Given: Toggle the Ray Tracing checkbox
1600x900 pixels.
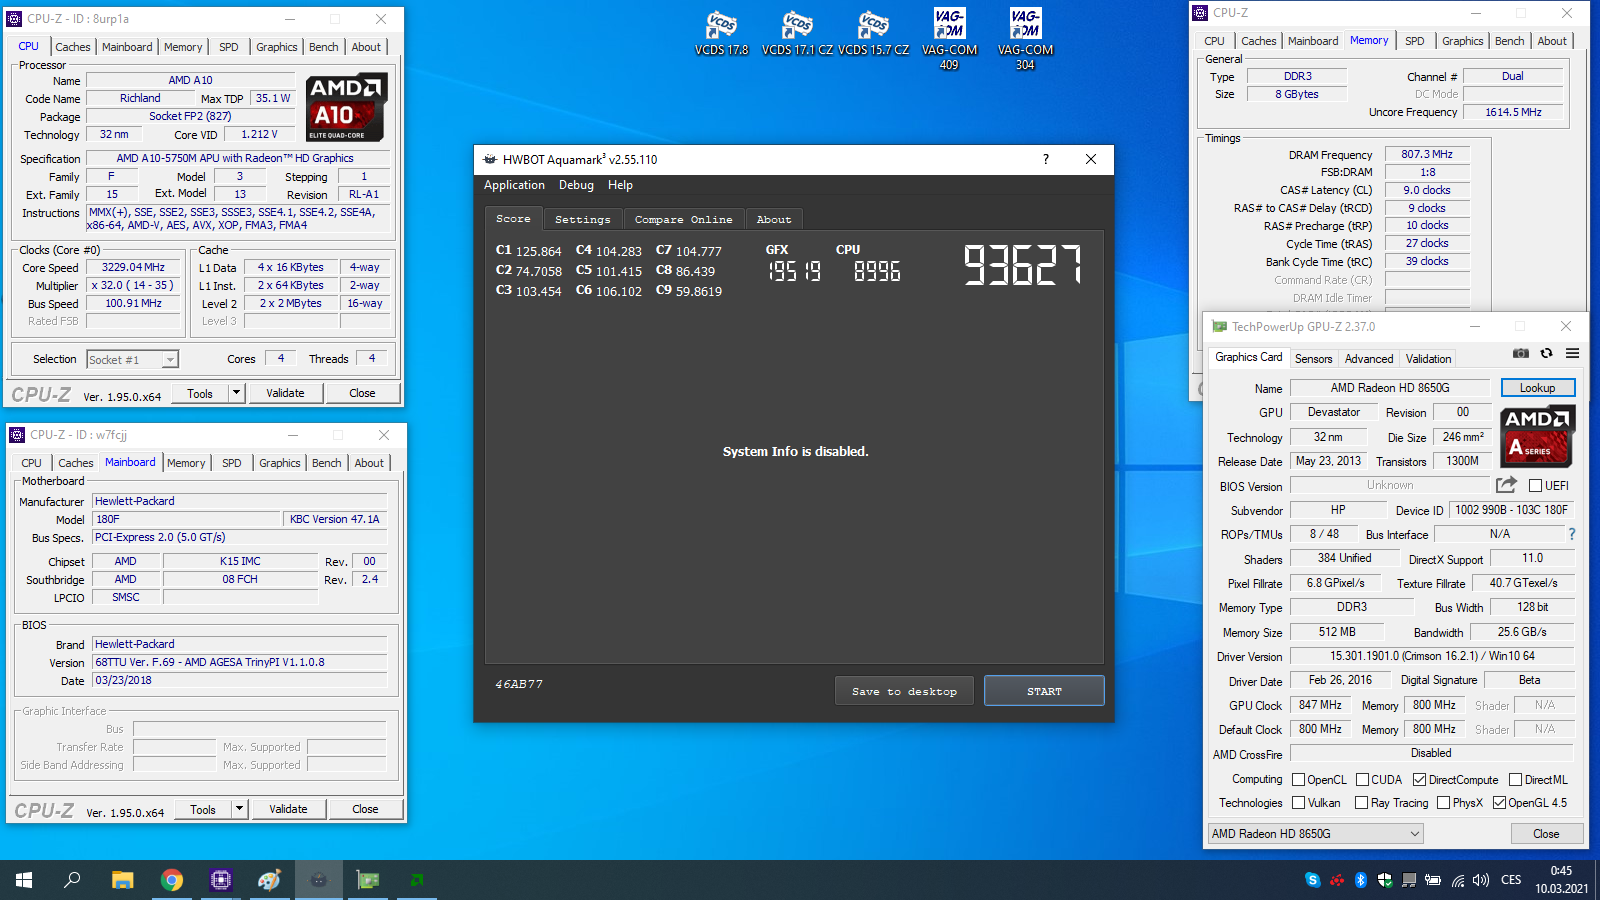Looking at the screenshot, I should 1361,803.
